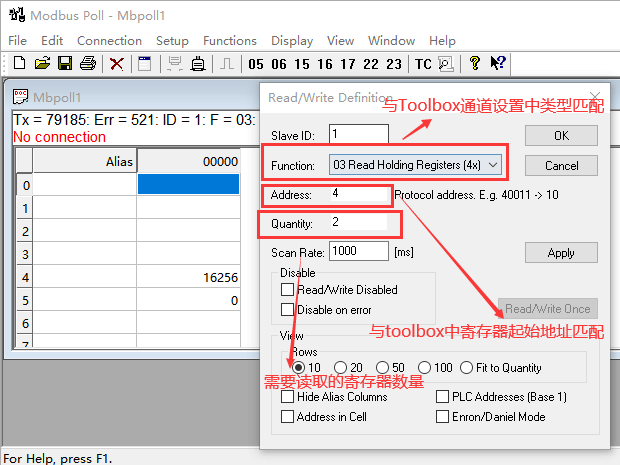The image size is (620, 465).
Task: Select function 22 toolbar button
Action: pyautogui.click(x=371, y=64)
